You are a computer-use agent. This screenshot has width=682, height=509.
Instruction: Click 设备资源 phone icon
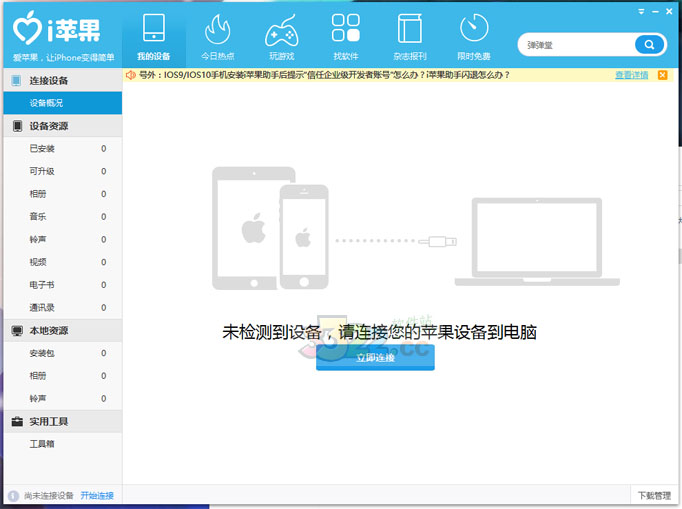click(x=17, y=126)
